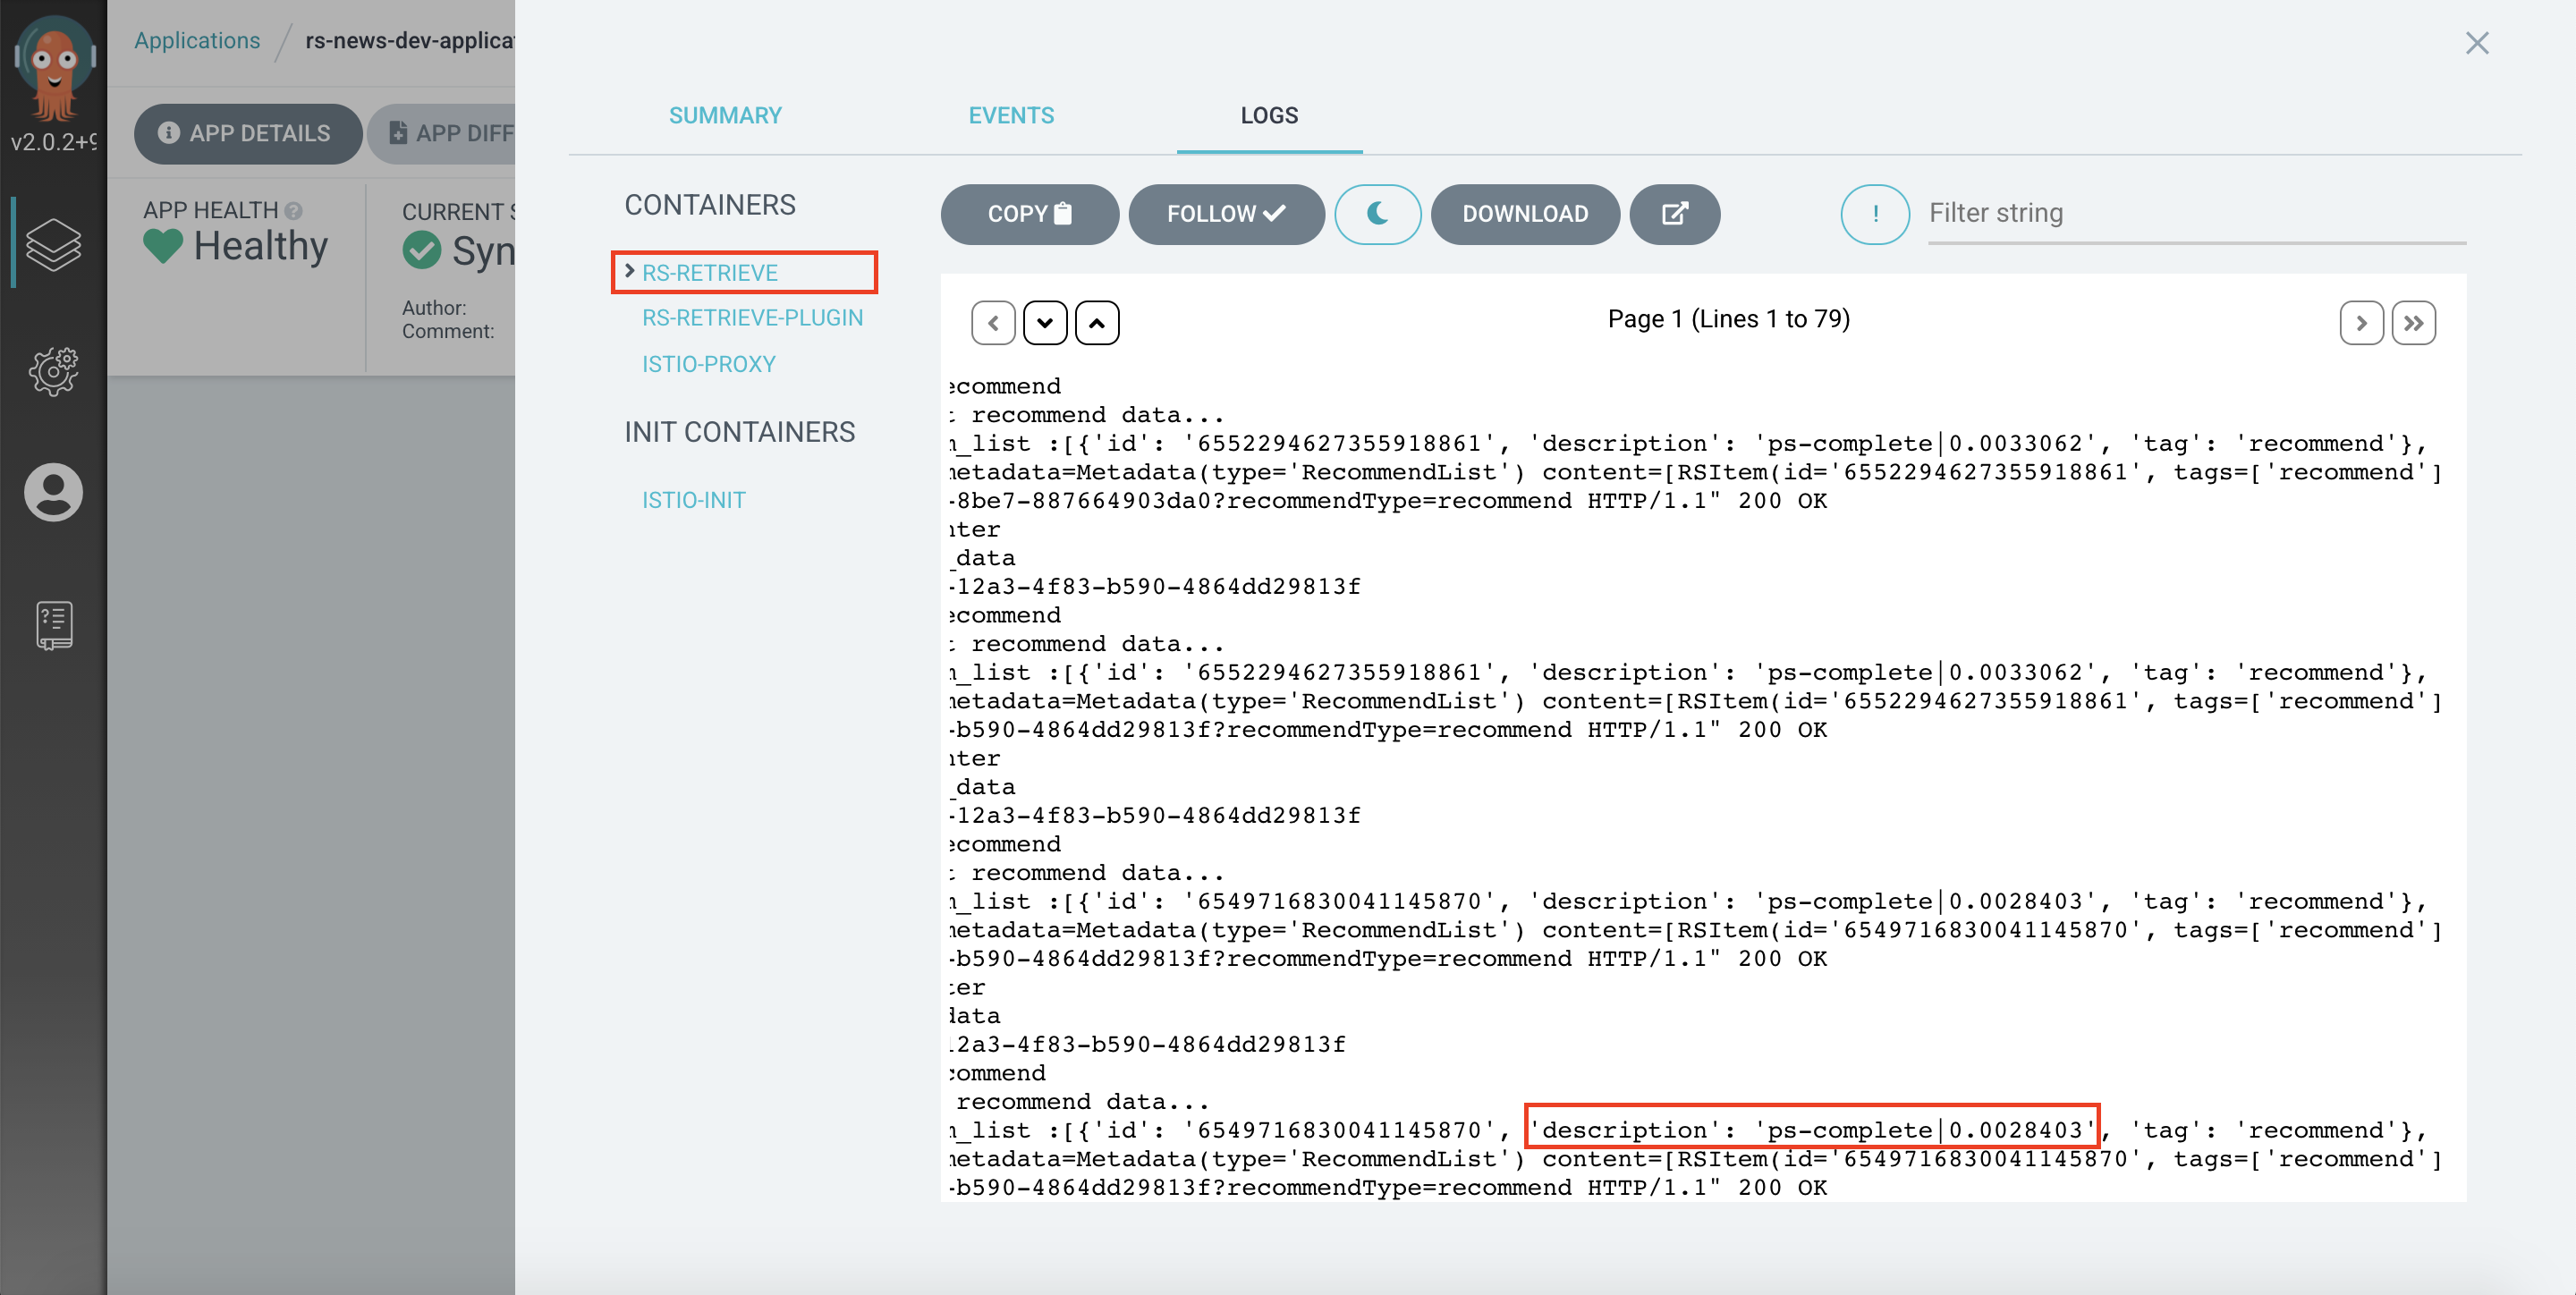The height and width of the screenshot is (1295, 2576).
Task: Switch to the SUMMARY tab
Action: (x=725, y=115)
